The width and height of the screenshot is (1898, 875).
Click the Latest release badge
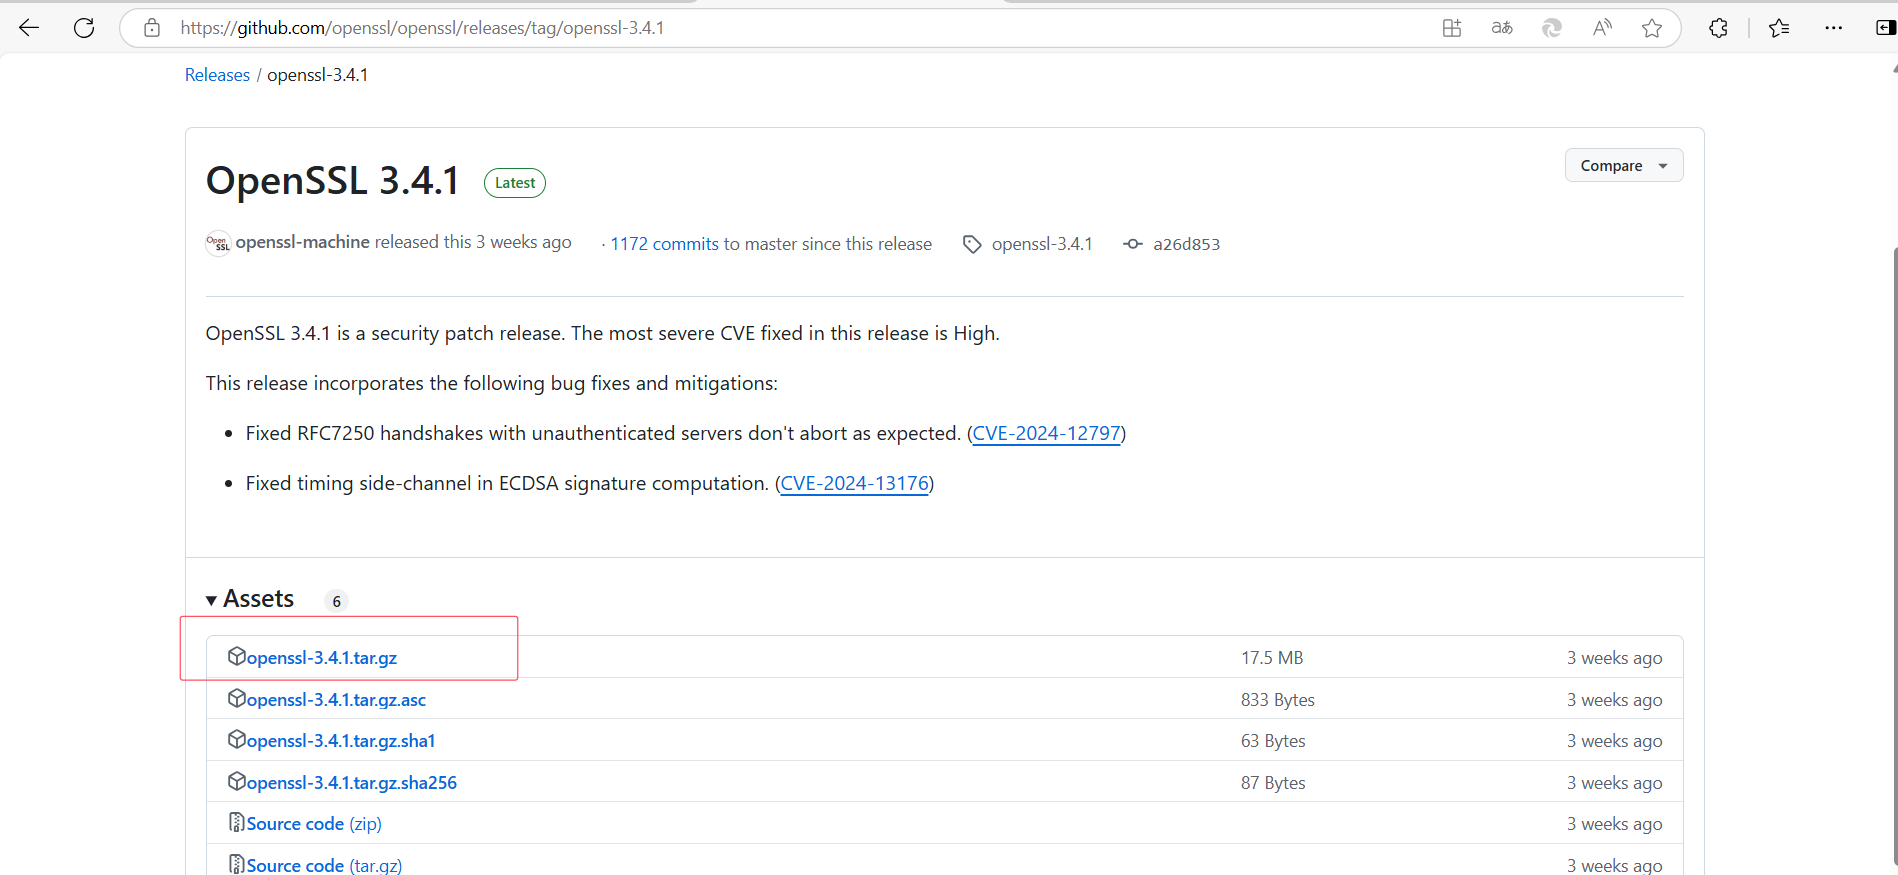coord(515,183)
